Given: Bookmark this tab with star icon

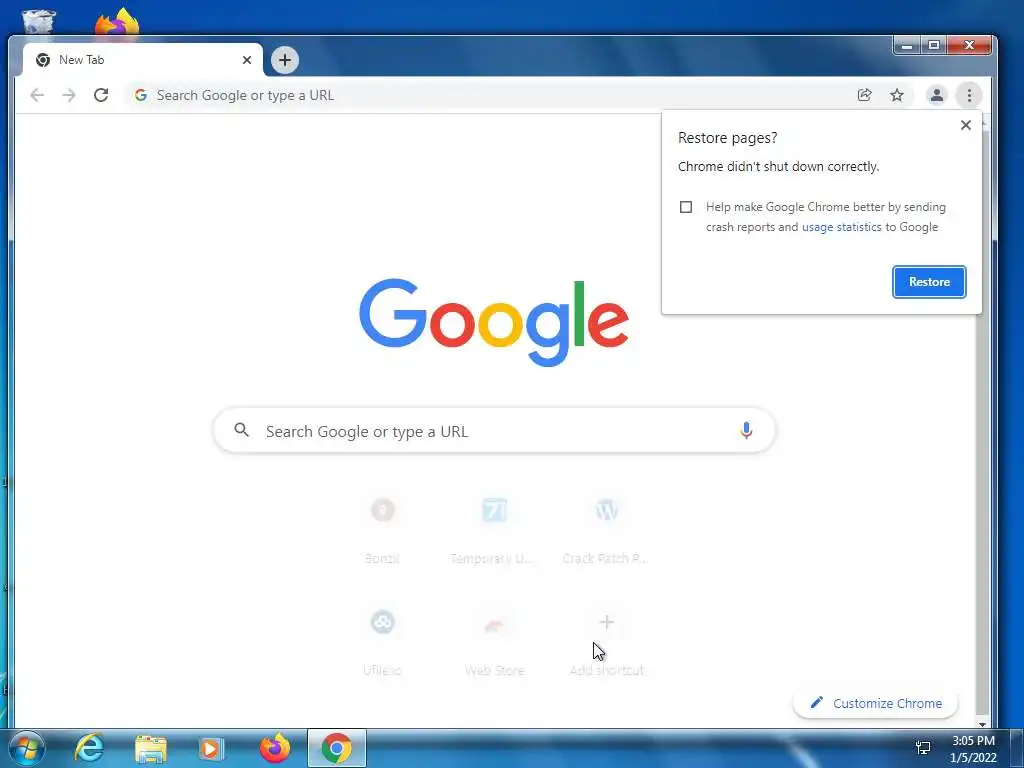Looking at the screenshot, I should pos(897,95).
